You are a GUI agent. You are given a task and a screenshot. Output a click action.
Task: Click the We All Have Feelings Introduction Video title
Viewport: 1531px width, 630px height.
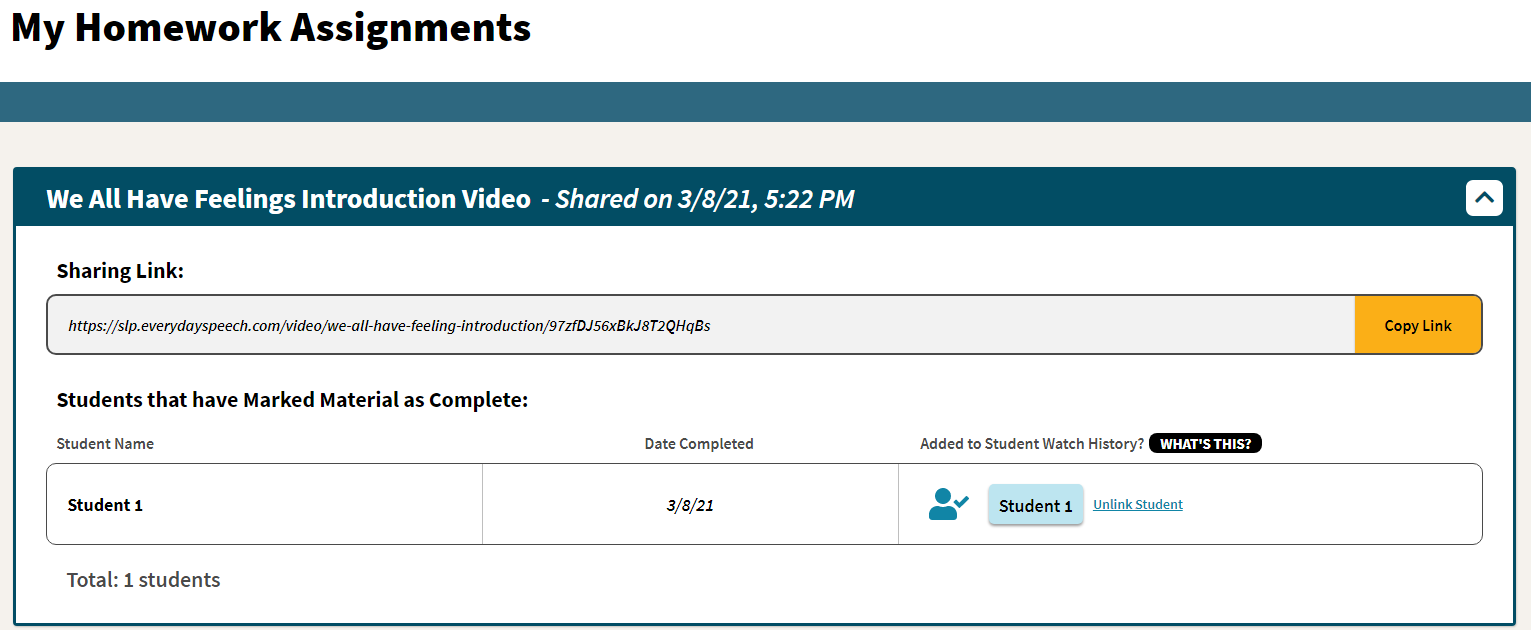288,199
